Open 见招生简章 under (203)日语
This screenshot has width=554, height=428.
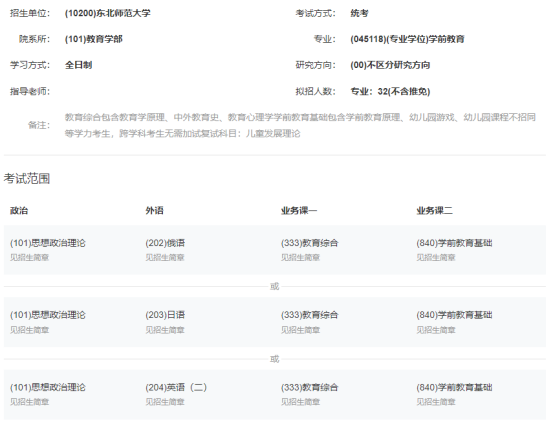click(x=165, y=330)
